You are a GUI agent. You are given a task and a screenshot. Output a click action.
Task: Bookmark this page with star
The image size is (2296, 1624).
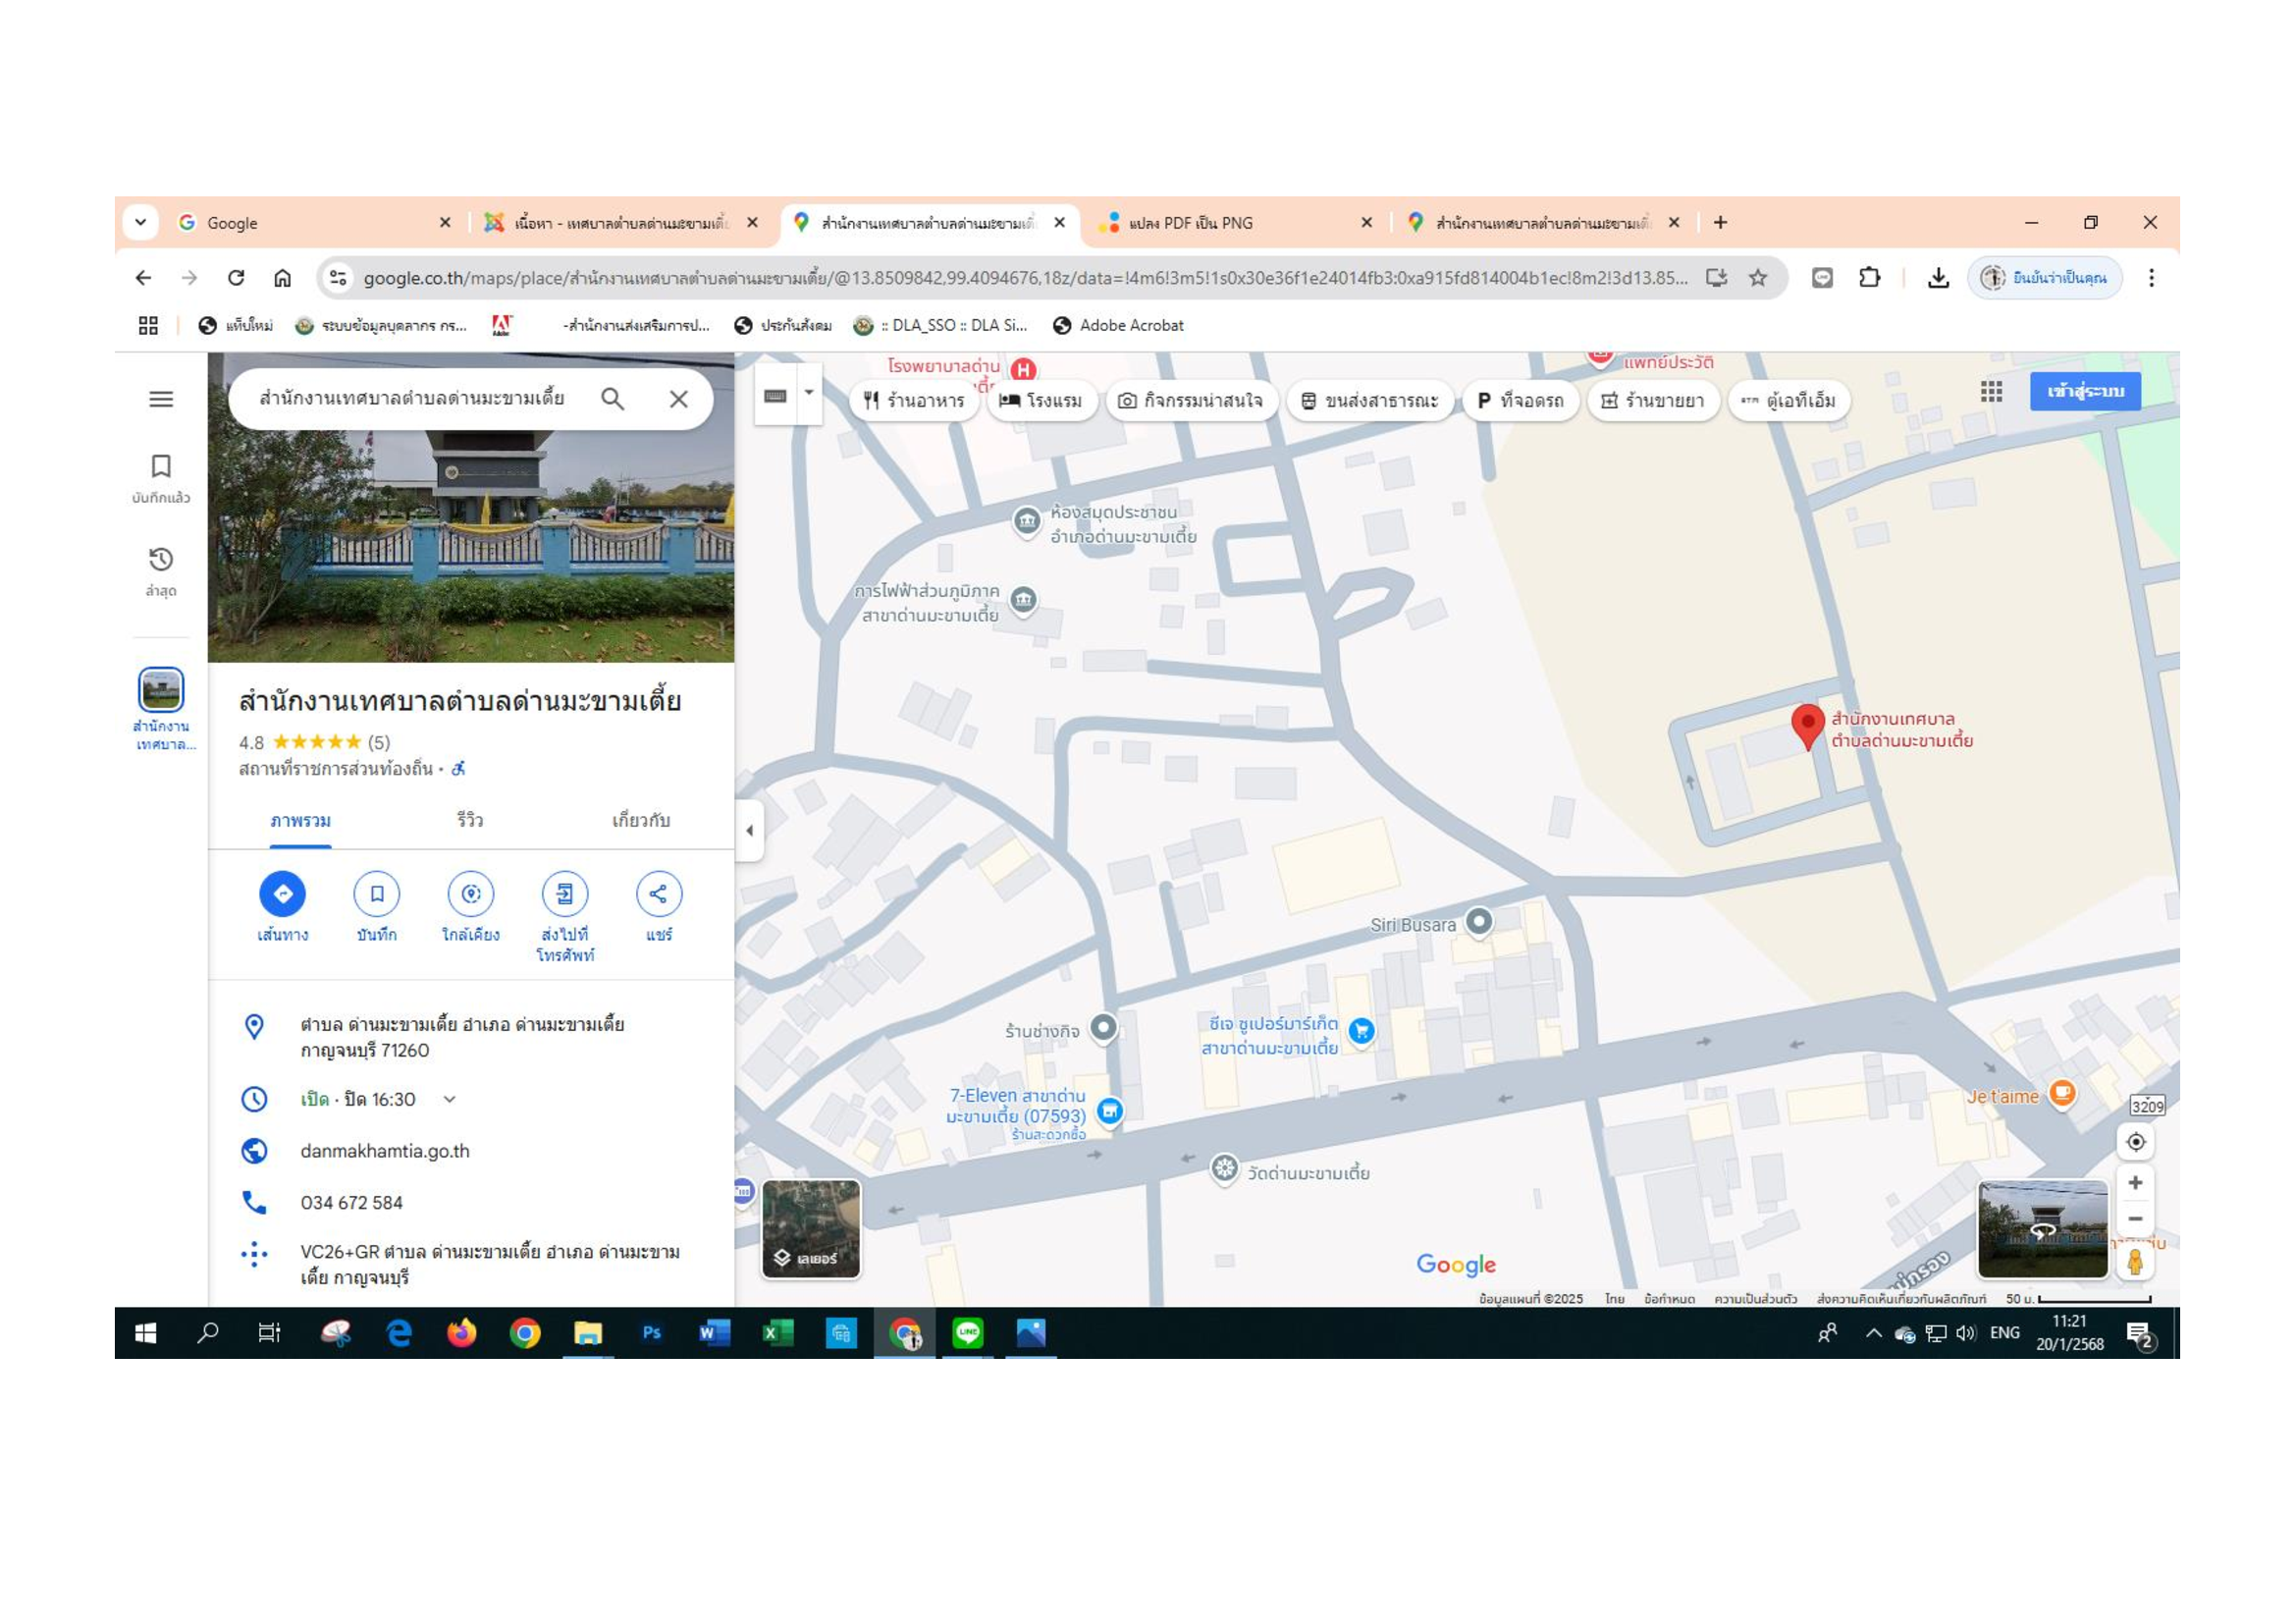tap(1758, 277)
